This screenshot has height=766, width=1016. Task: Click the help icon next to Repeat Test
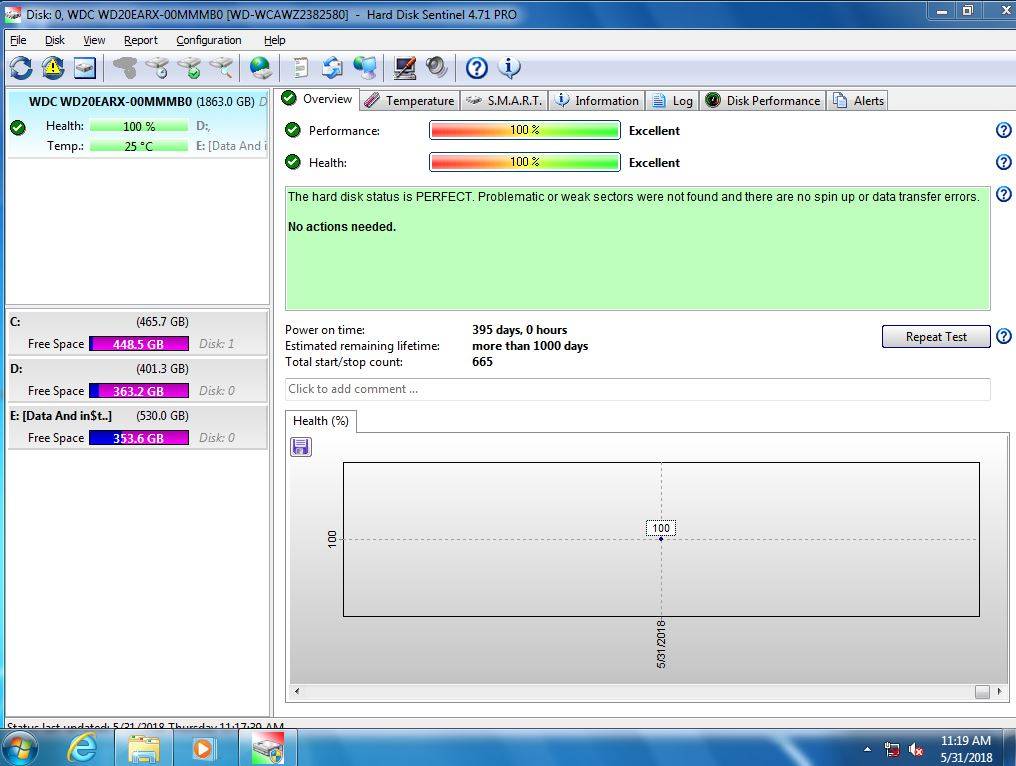[1003, 336]
